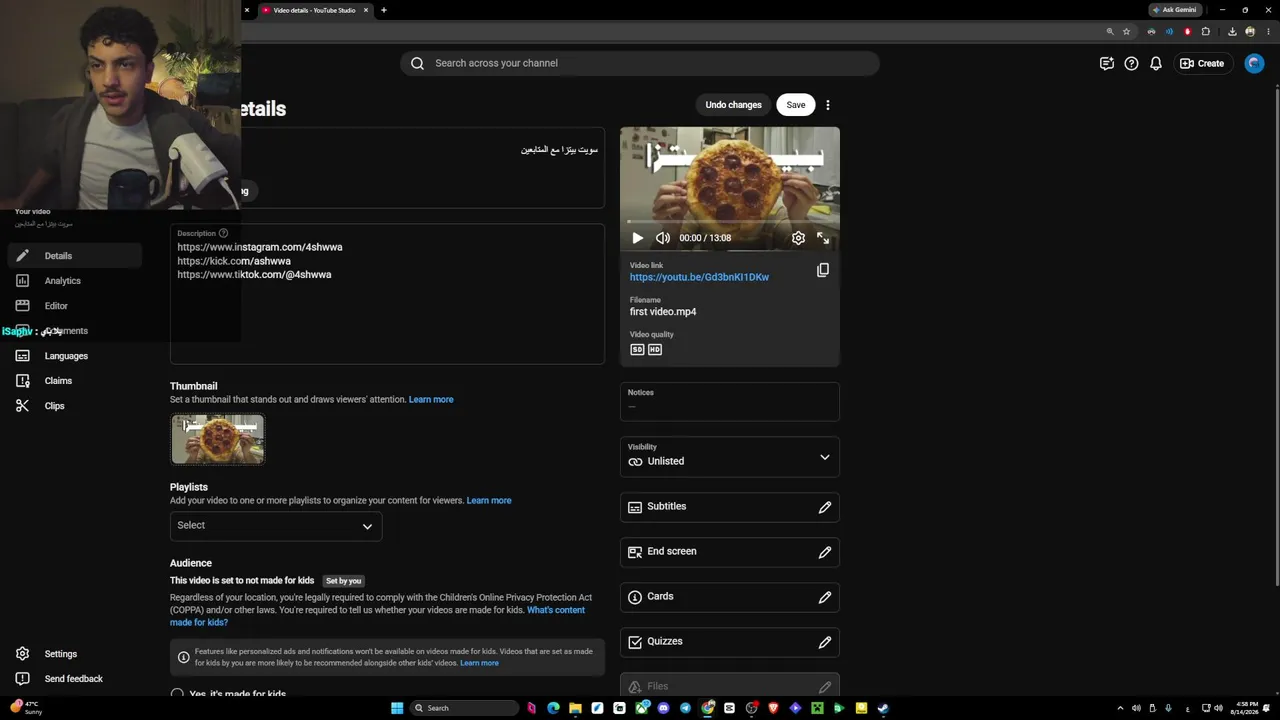Click the Claims icon in sidebar

click(x=22, y=381)
